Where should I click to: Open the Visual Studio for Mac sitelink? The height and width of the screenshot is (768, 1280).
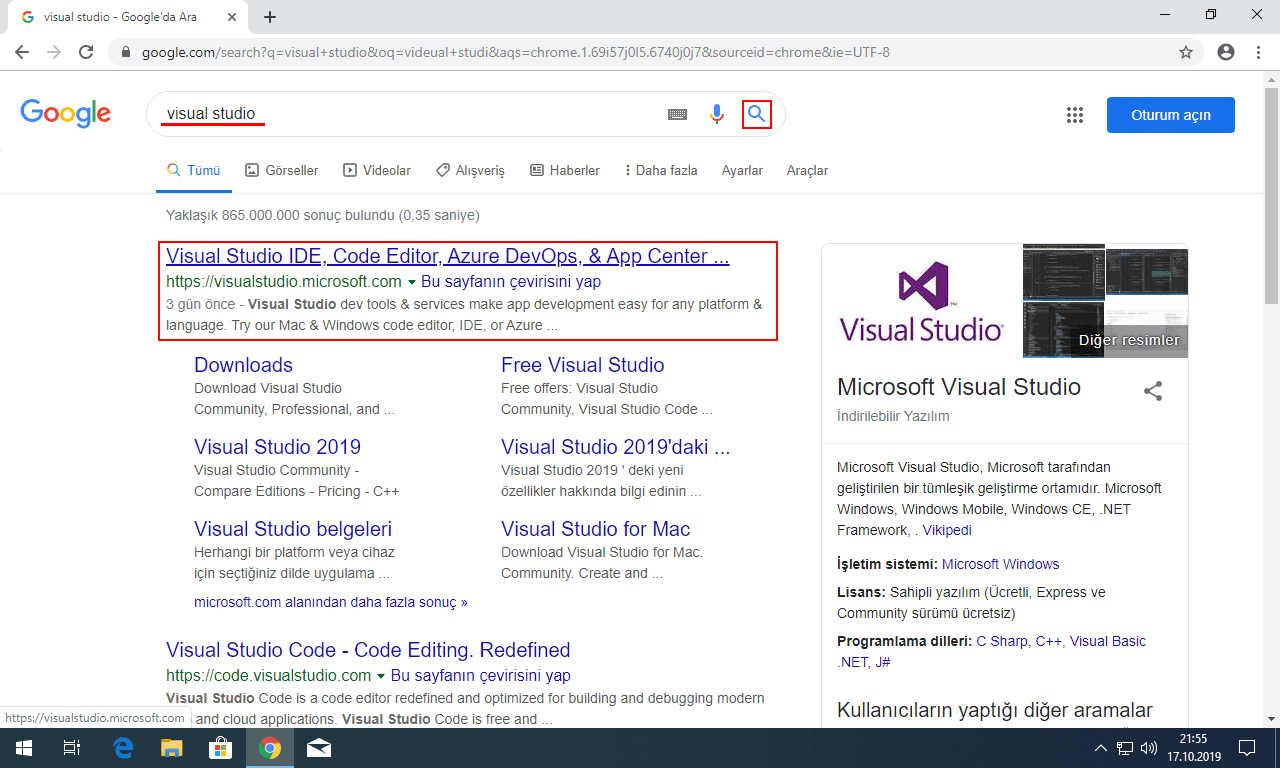[596, 529]
